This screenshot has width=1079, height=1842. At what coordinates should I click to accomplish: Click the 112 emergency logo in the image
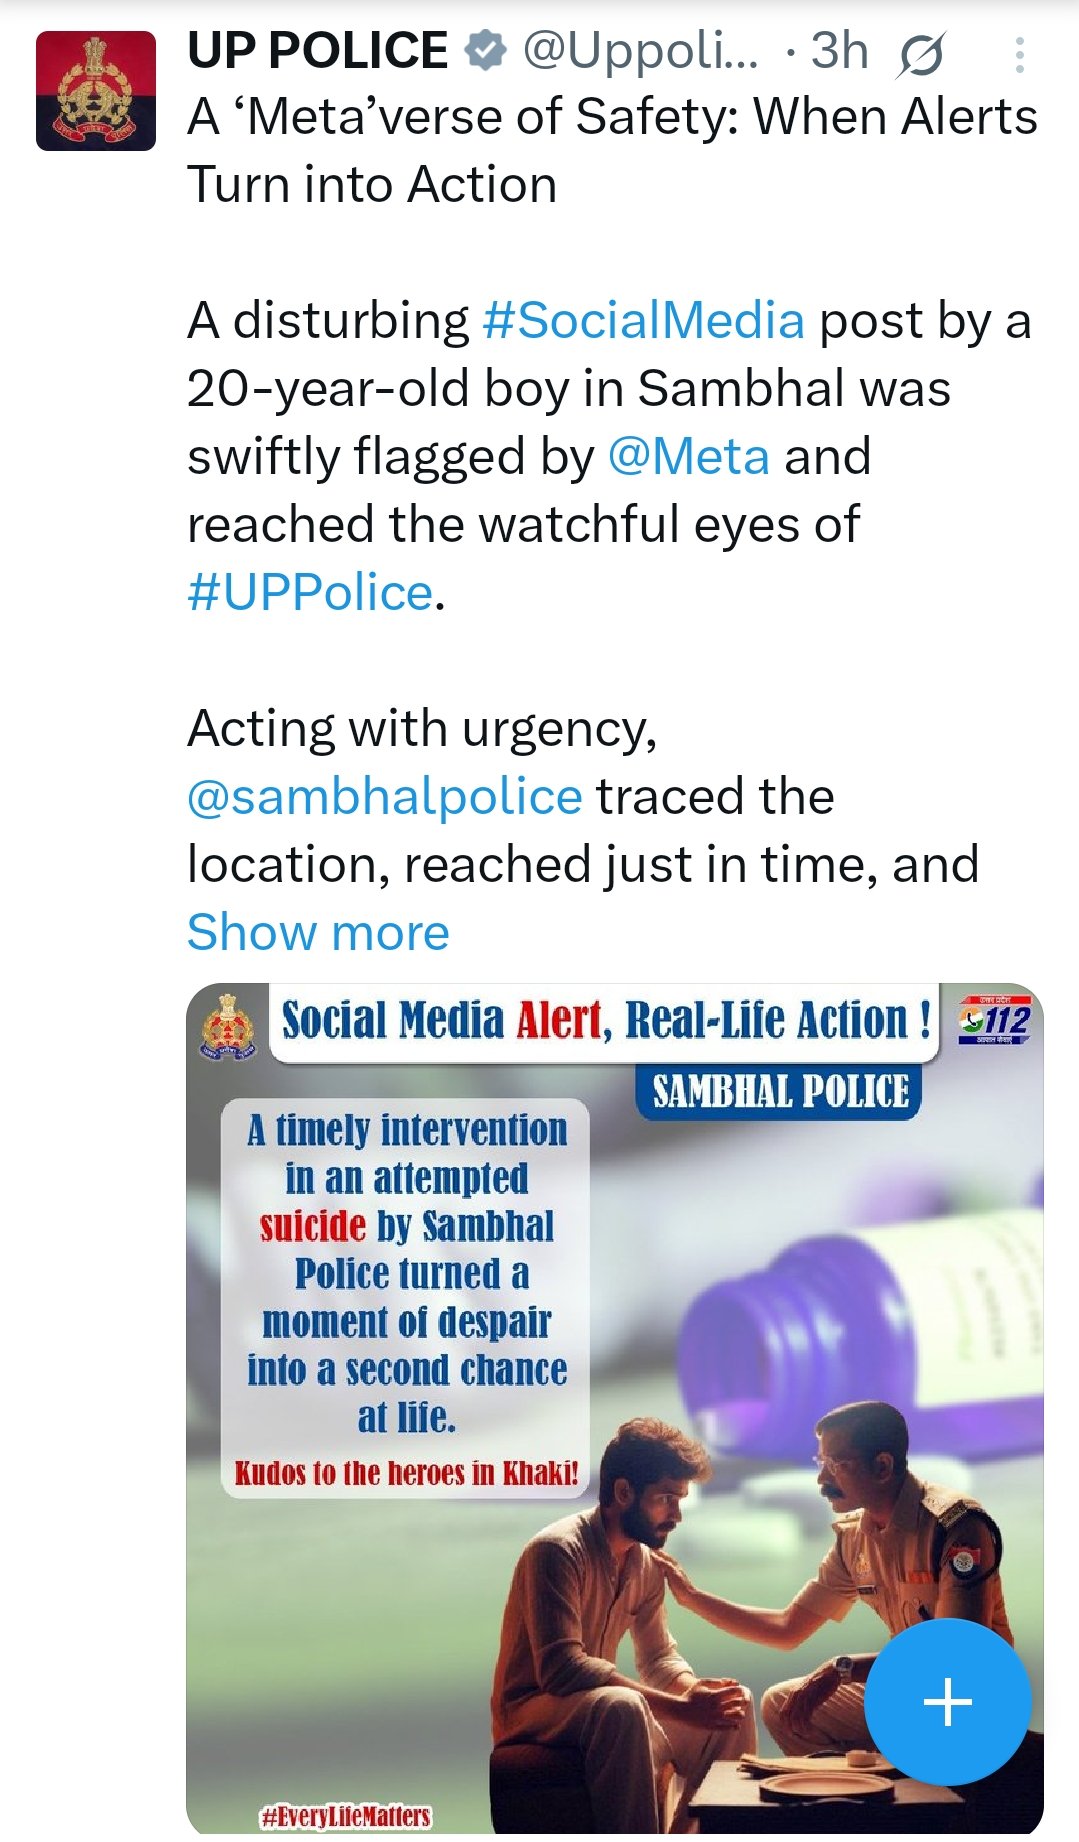993,1020
